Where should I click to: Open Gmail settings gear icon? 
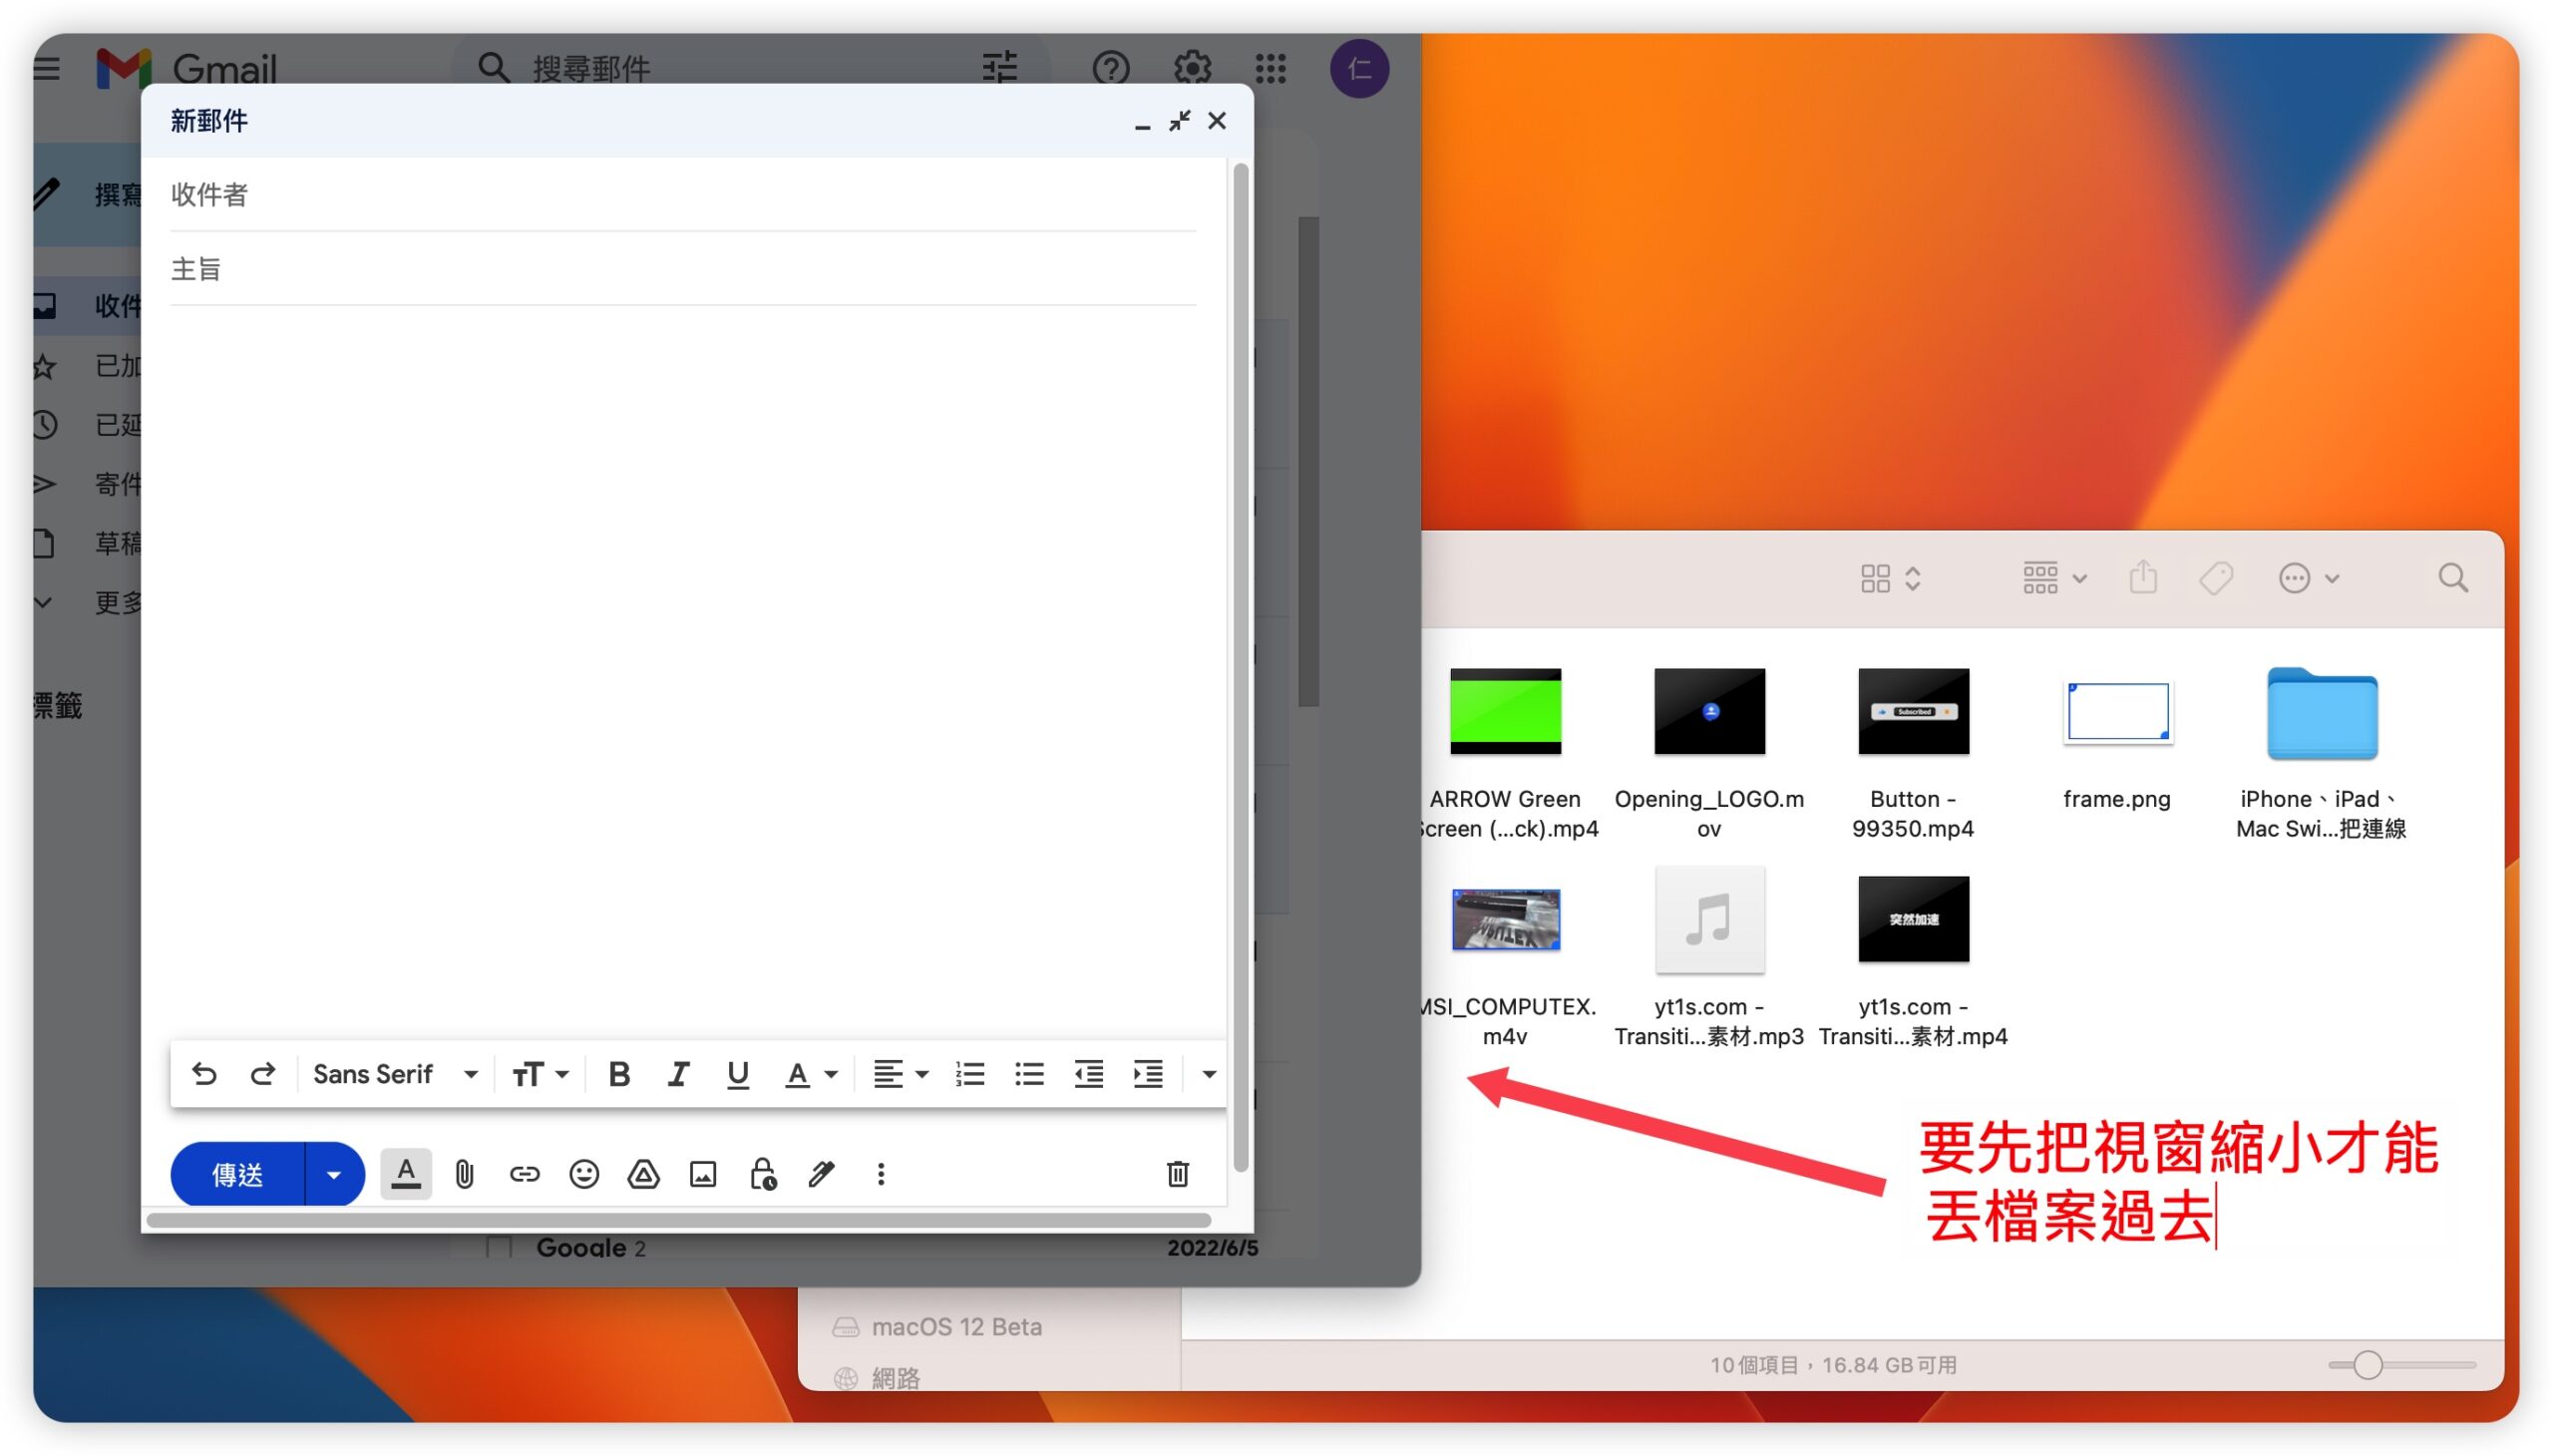1192,68
